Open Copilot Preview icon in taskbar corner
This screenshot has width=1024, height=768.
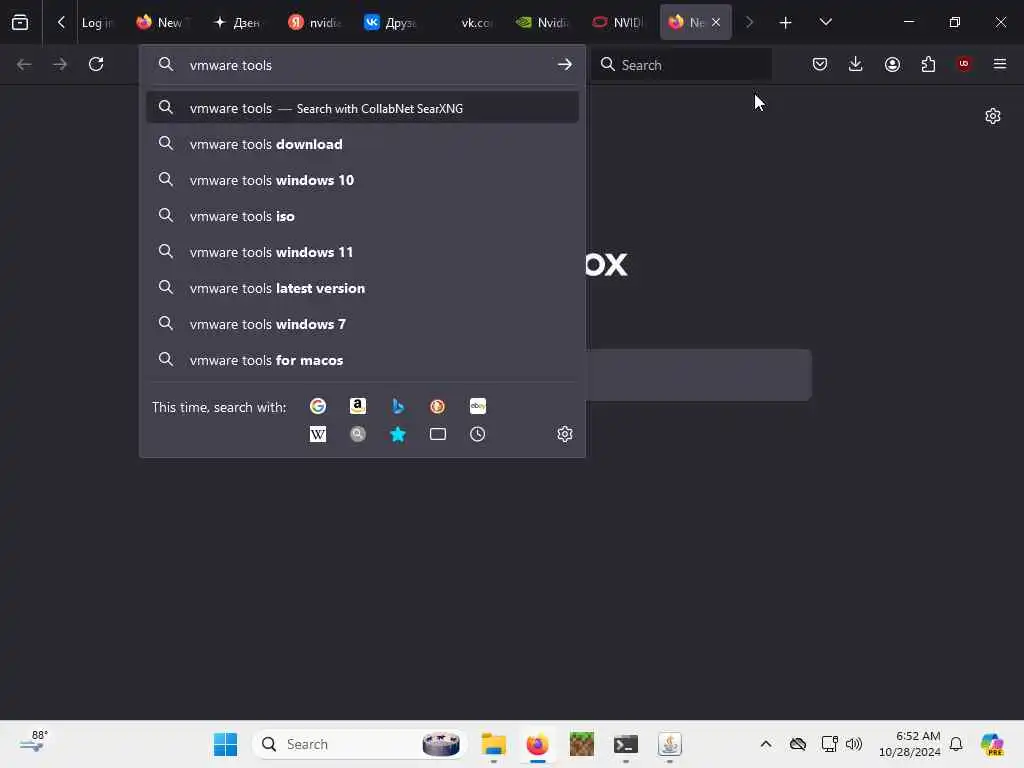point(992,744)
